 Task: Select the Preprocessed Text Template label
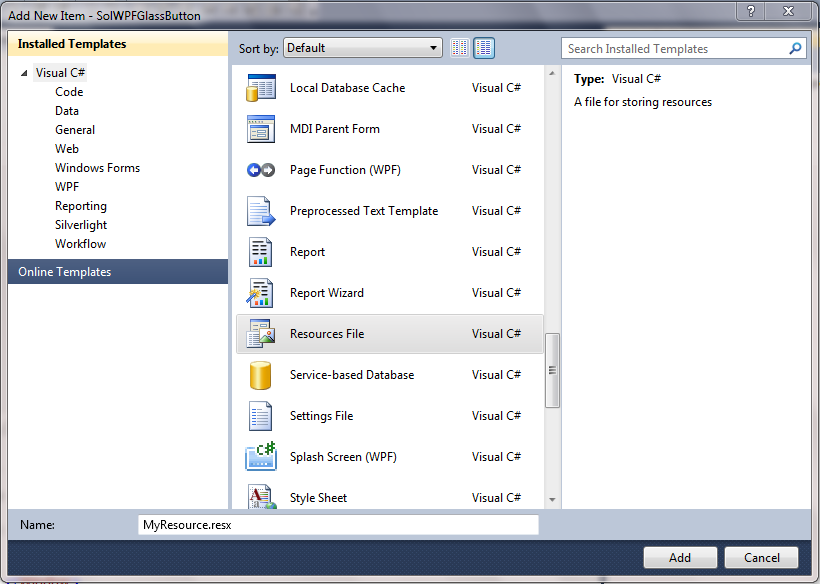tap(364, 211)
